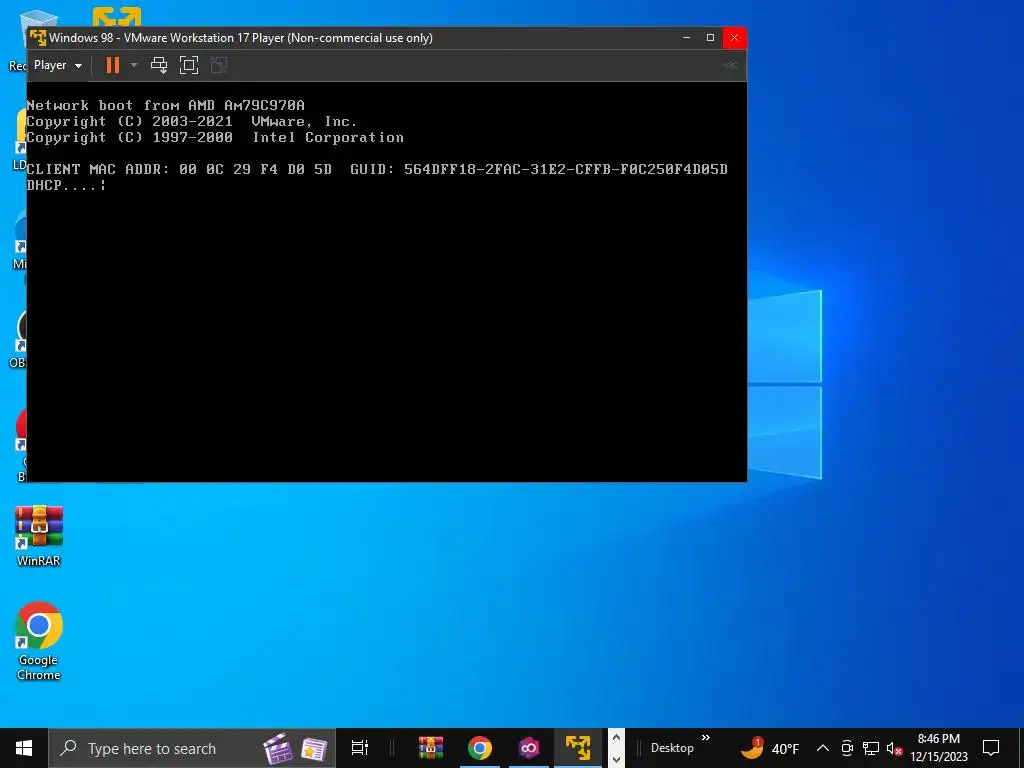Open the Desktop toolbar on taskbar
The image size is (1024, 768).
(x=672, y=748)
